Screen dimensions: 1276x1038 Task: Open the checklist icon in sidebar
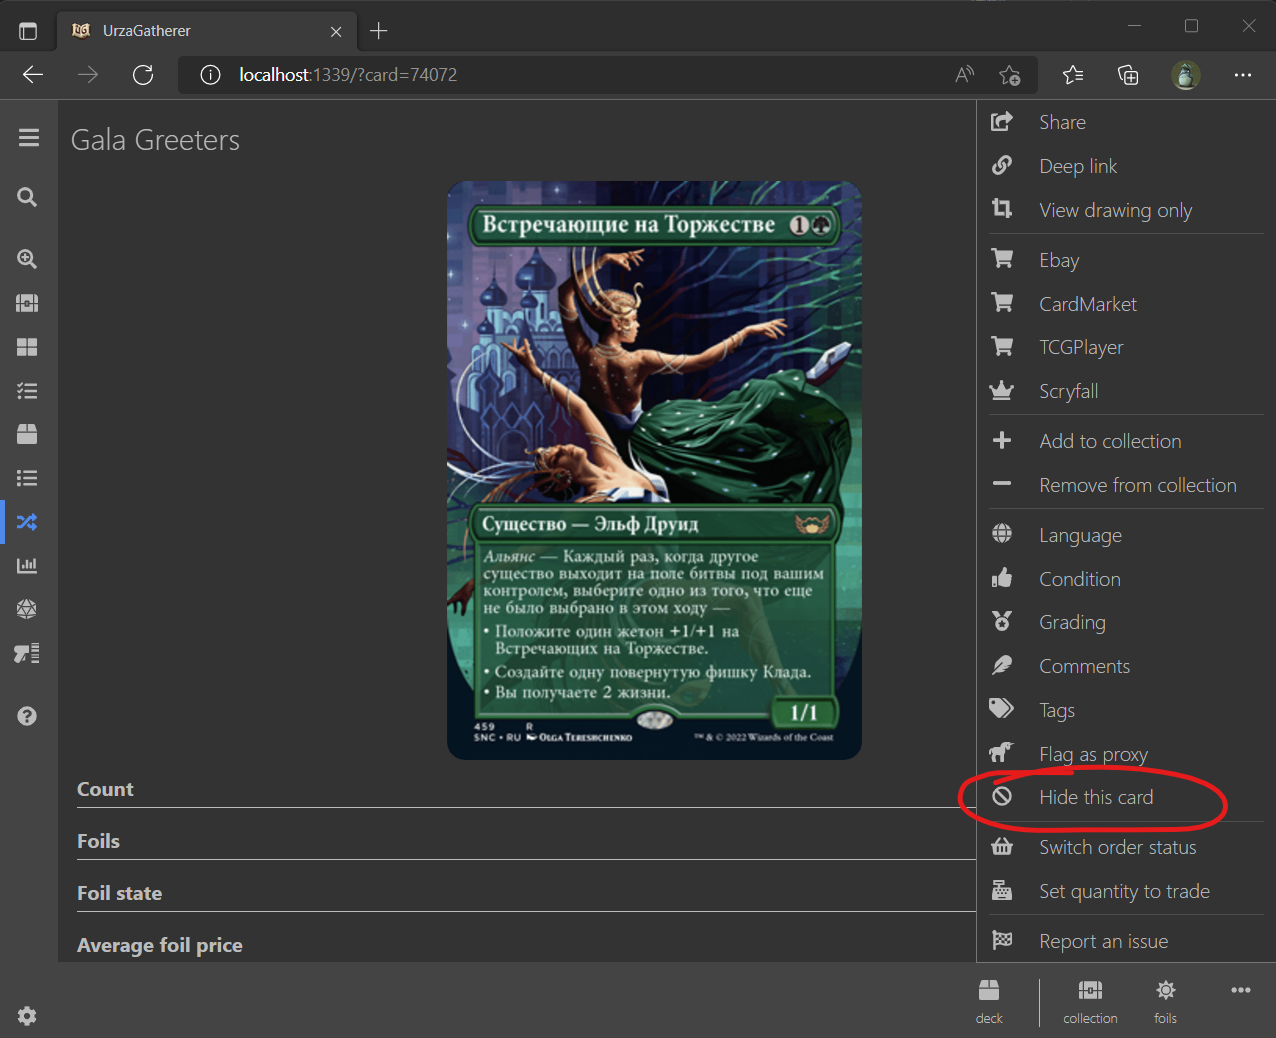click(28, 391)
